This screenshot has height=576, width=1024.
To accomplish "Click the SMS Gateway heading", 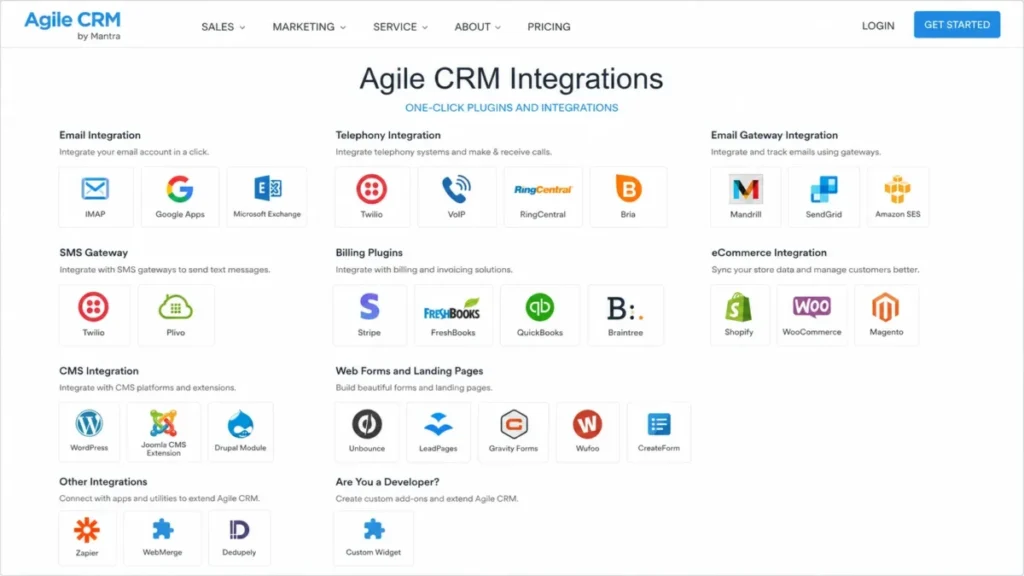I will coord(93,253).
